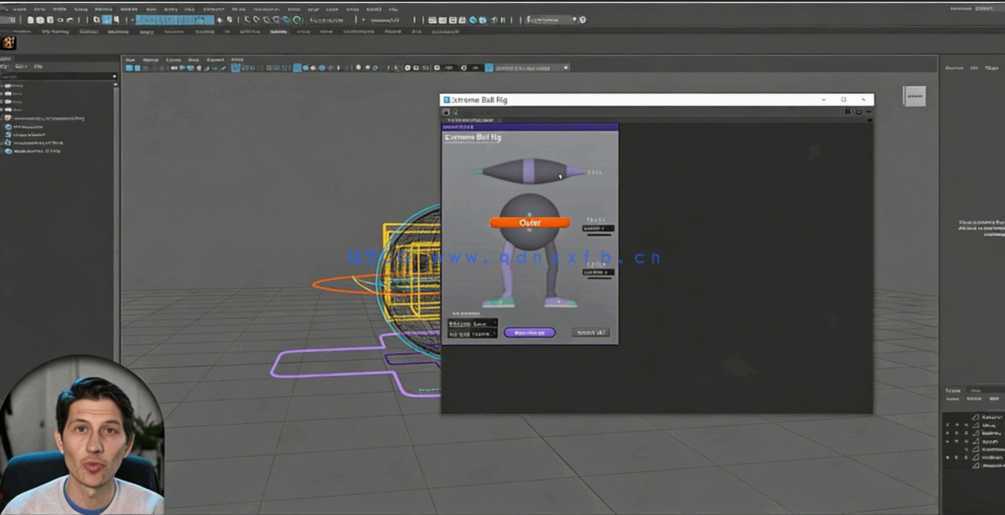Click the home icon in Extreme Ball Rig window
Screen dimensions: 1005x515
(x=447, y=112)
